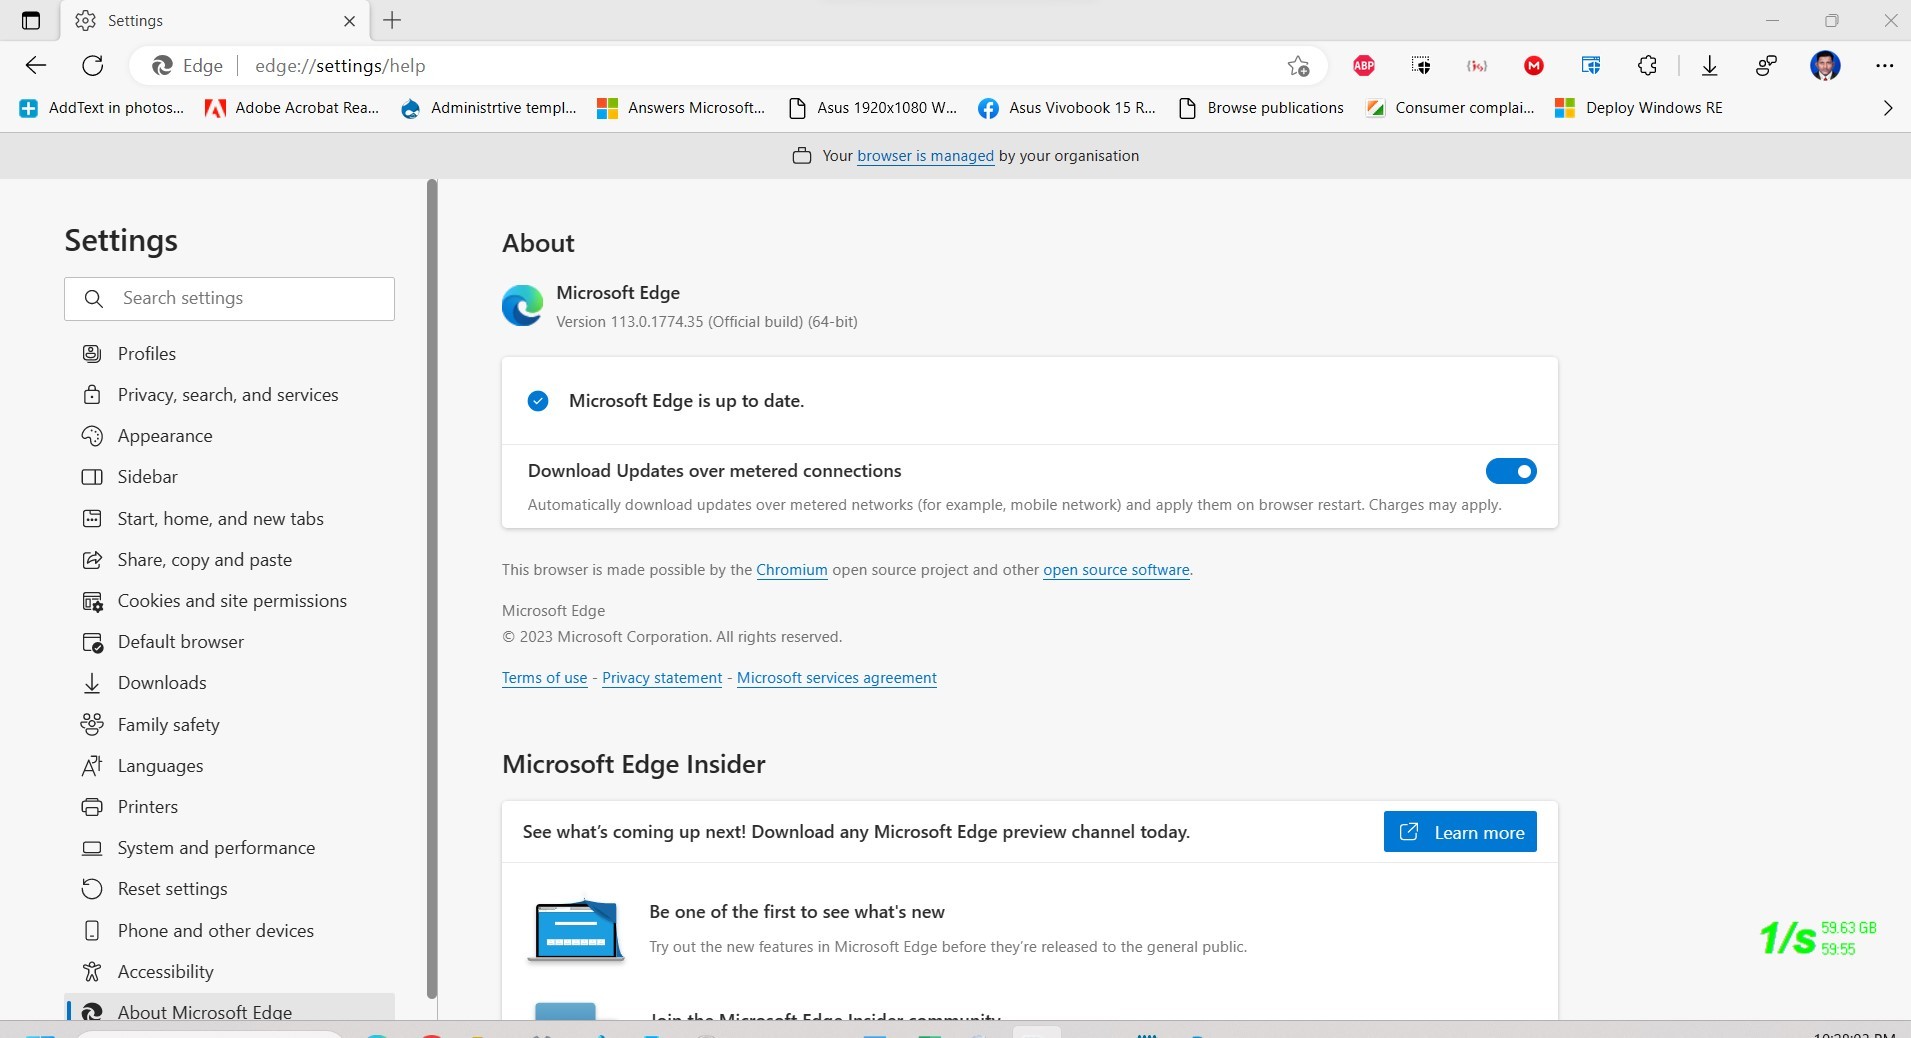The height and width of the screenshot is (1038, 1911).
Task: Click the Chromium link
Action: coord(792,570)
